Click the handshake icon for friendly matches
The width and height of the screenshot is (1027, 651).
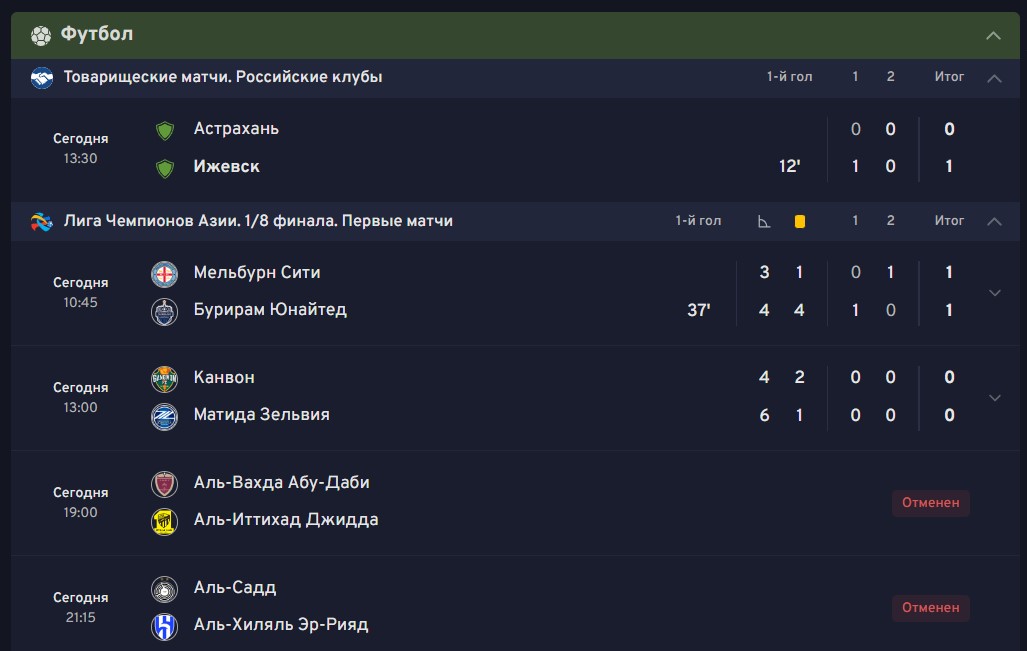[42, 78]
